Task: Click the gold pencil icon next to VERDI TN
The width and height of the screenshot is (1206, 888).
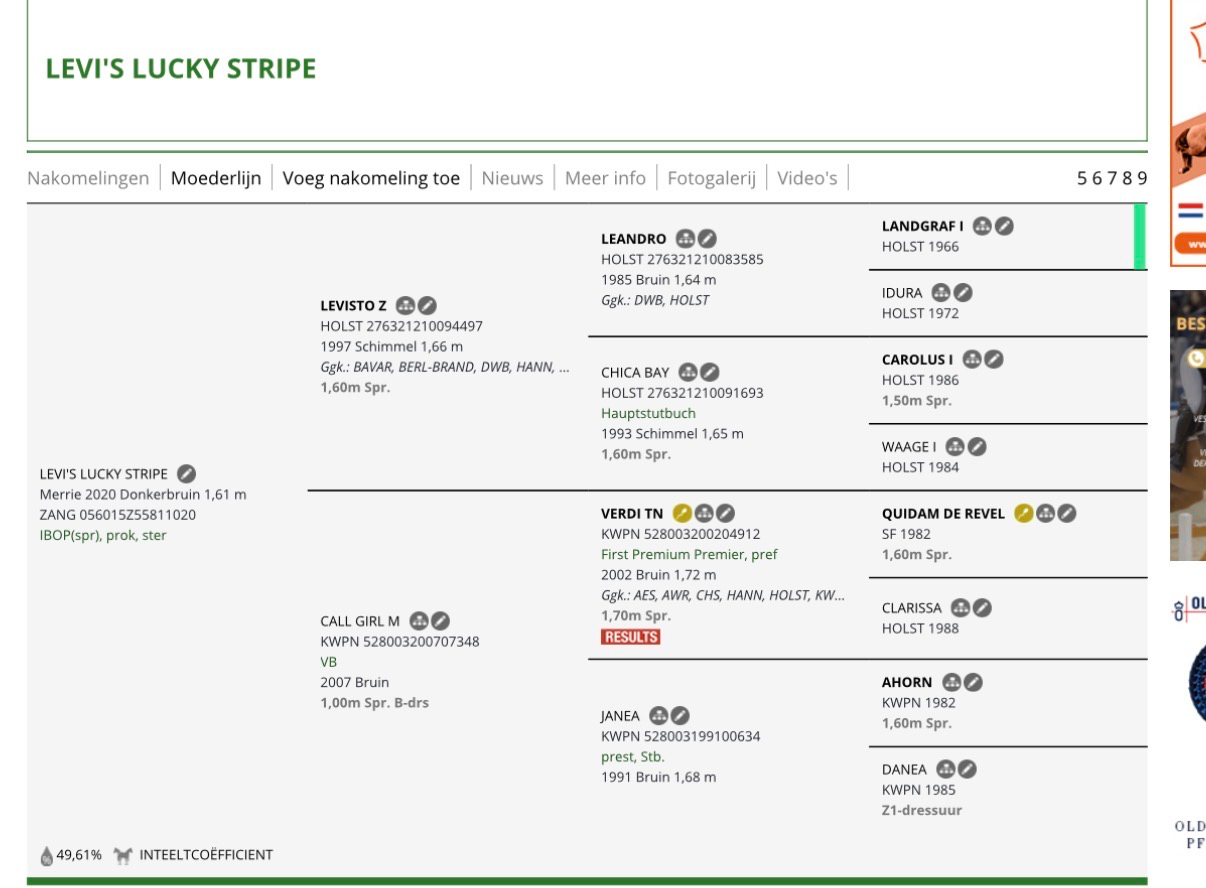Action: pos(682,513)
